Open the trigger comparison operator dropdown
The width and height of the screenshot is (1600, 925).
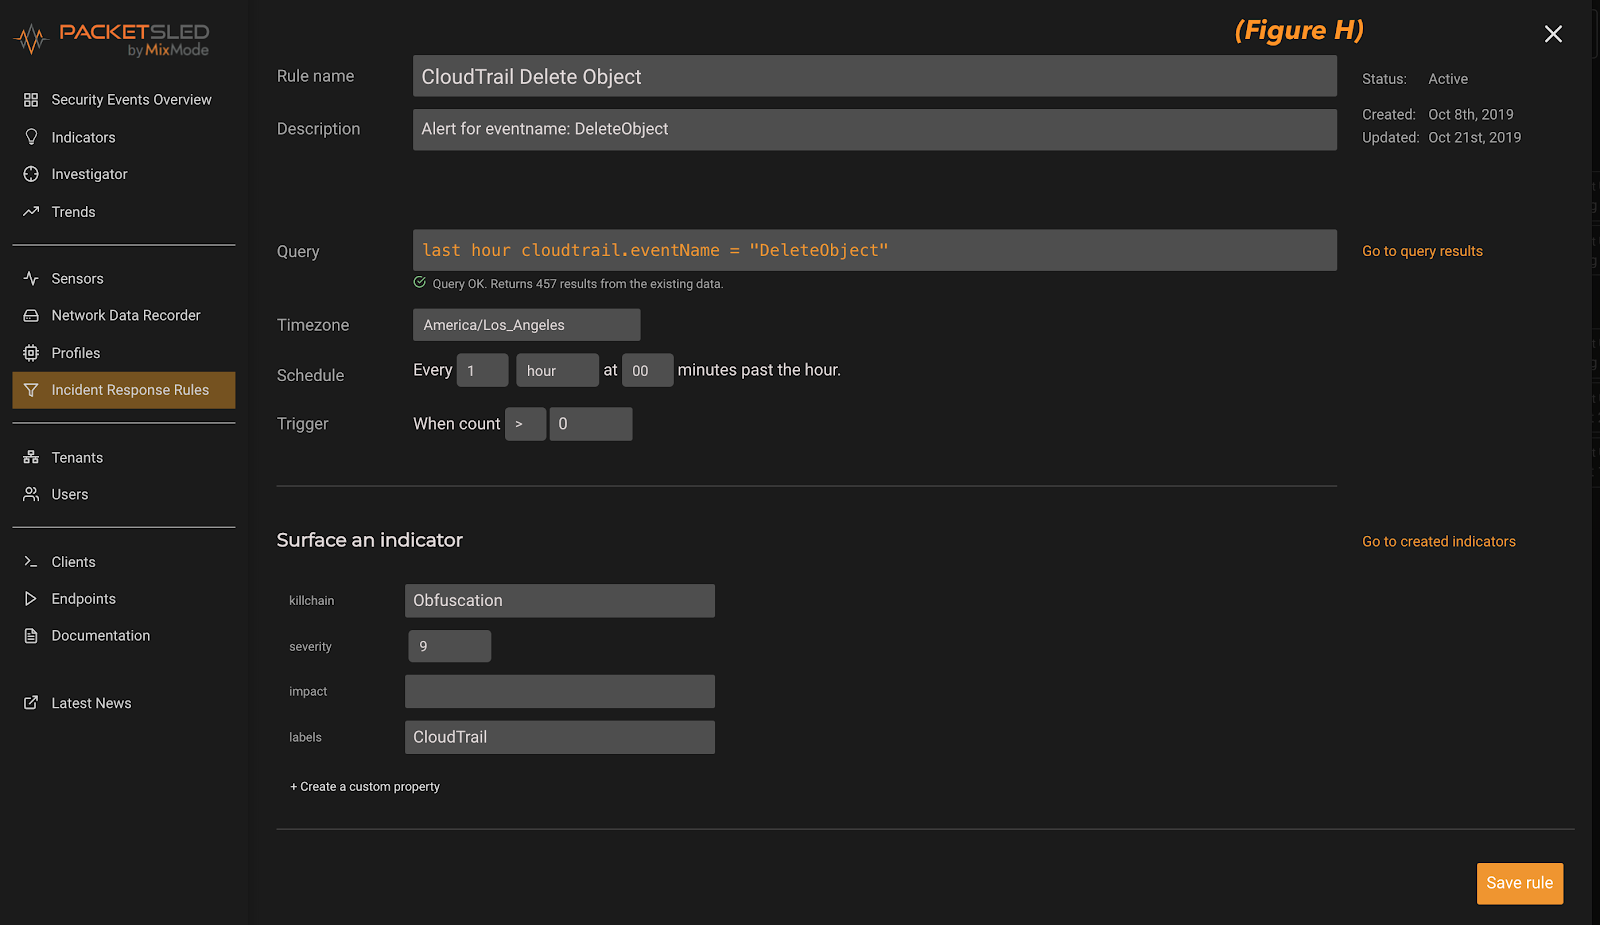pyautogui.click(x=525, y=424)
